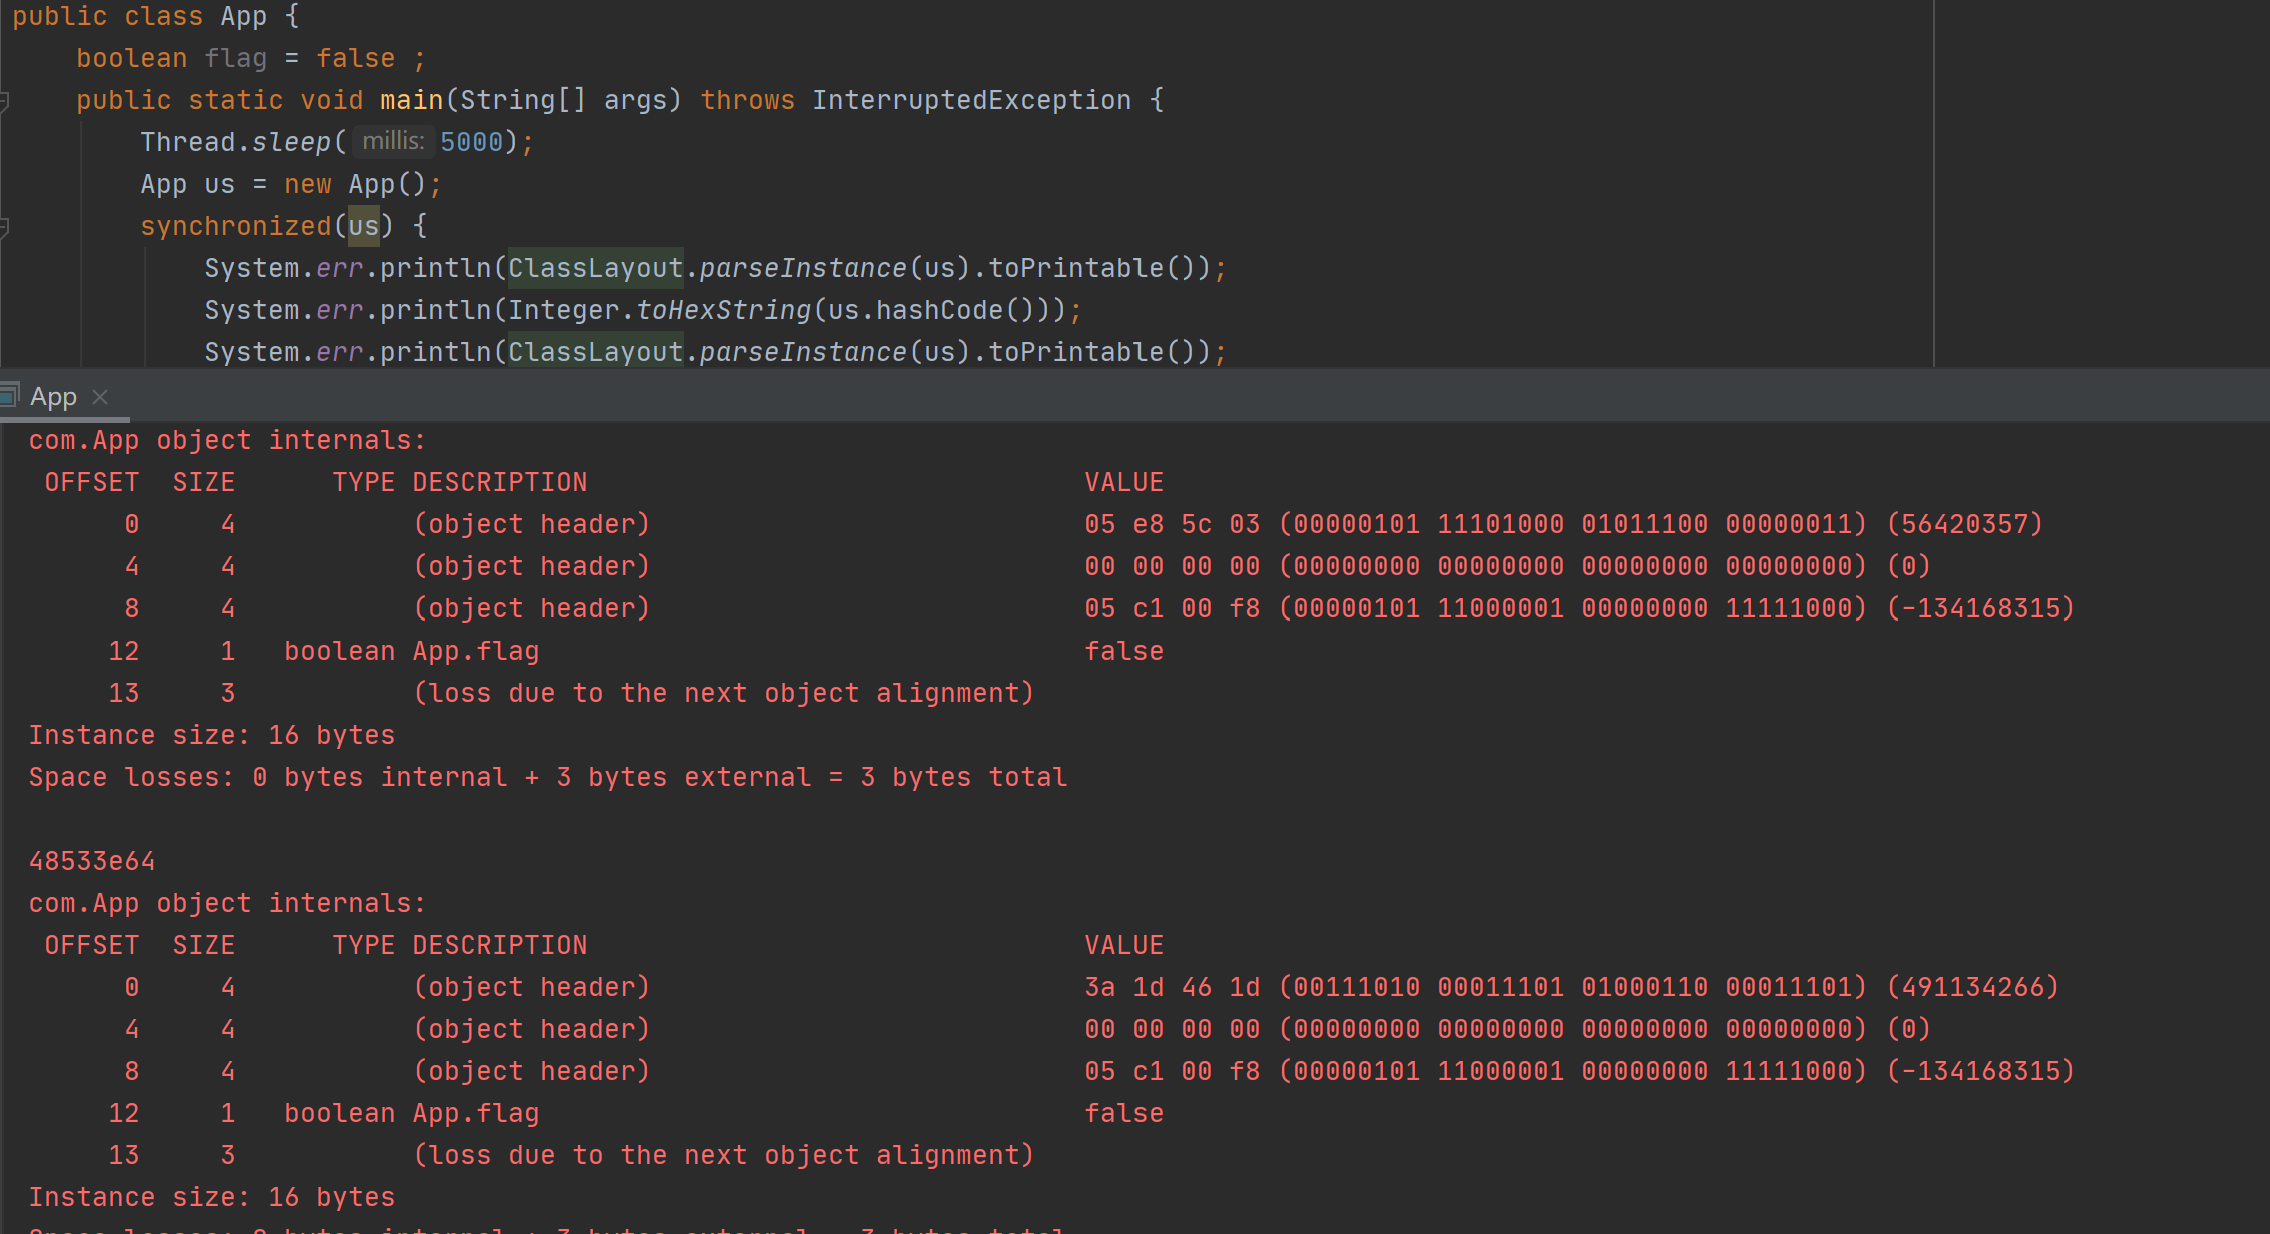
Task: Click first 'Instance size: 16 bytes' line
Action: (211, 735)
